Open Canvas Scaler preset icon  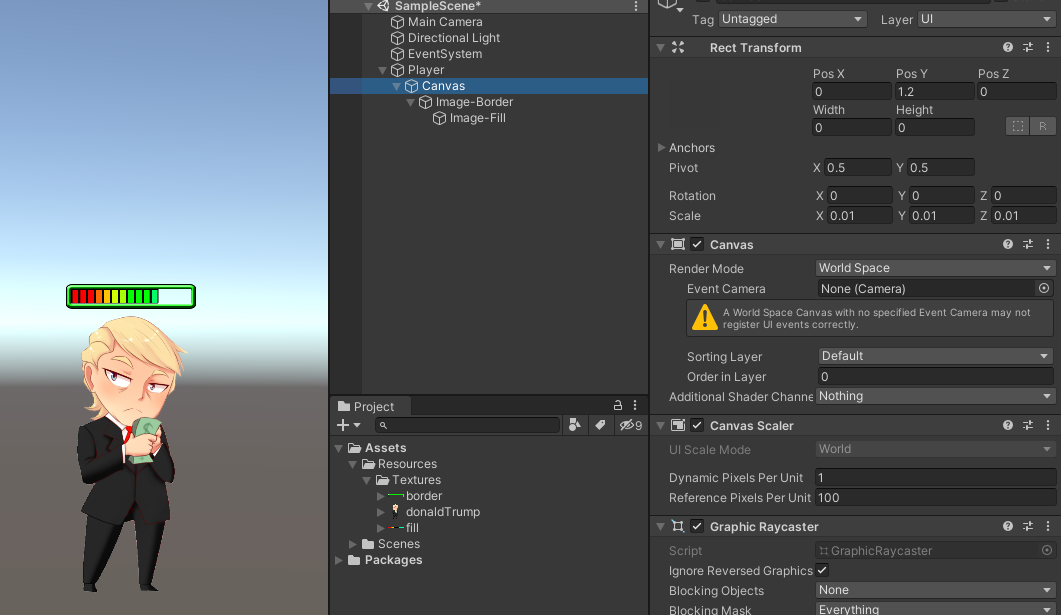[1028, 425]
